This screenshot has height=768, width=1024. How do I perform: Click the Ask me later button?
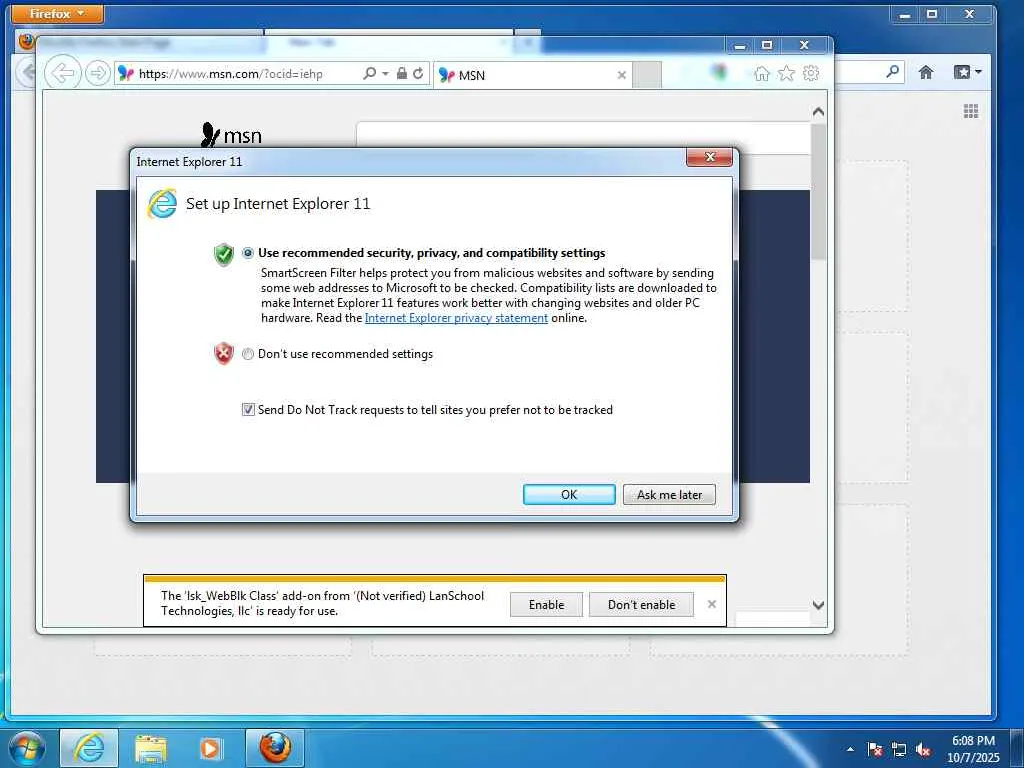[669, 494]
